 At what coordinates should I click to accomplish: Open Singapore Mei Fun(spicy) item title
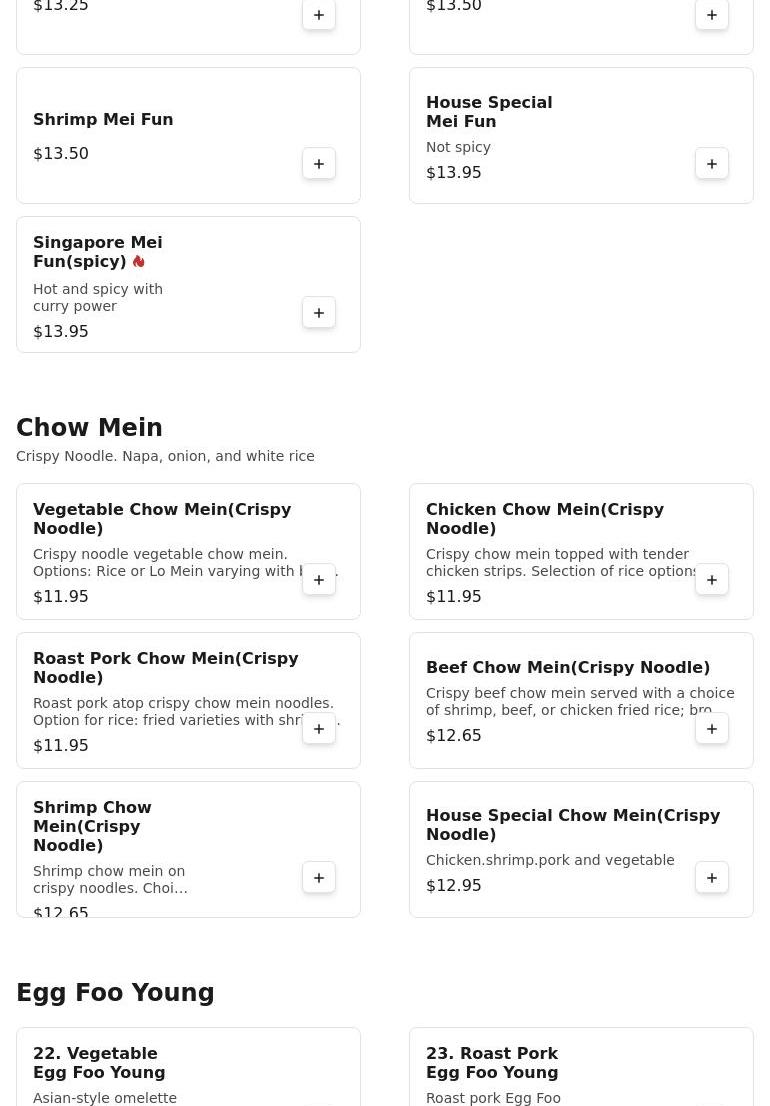pos(97,252)
